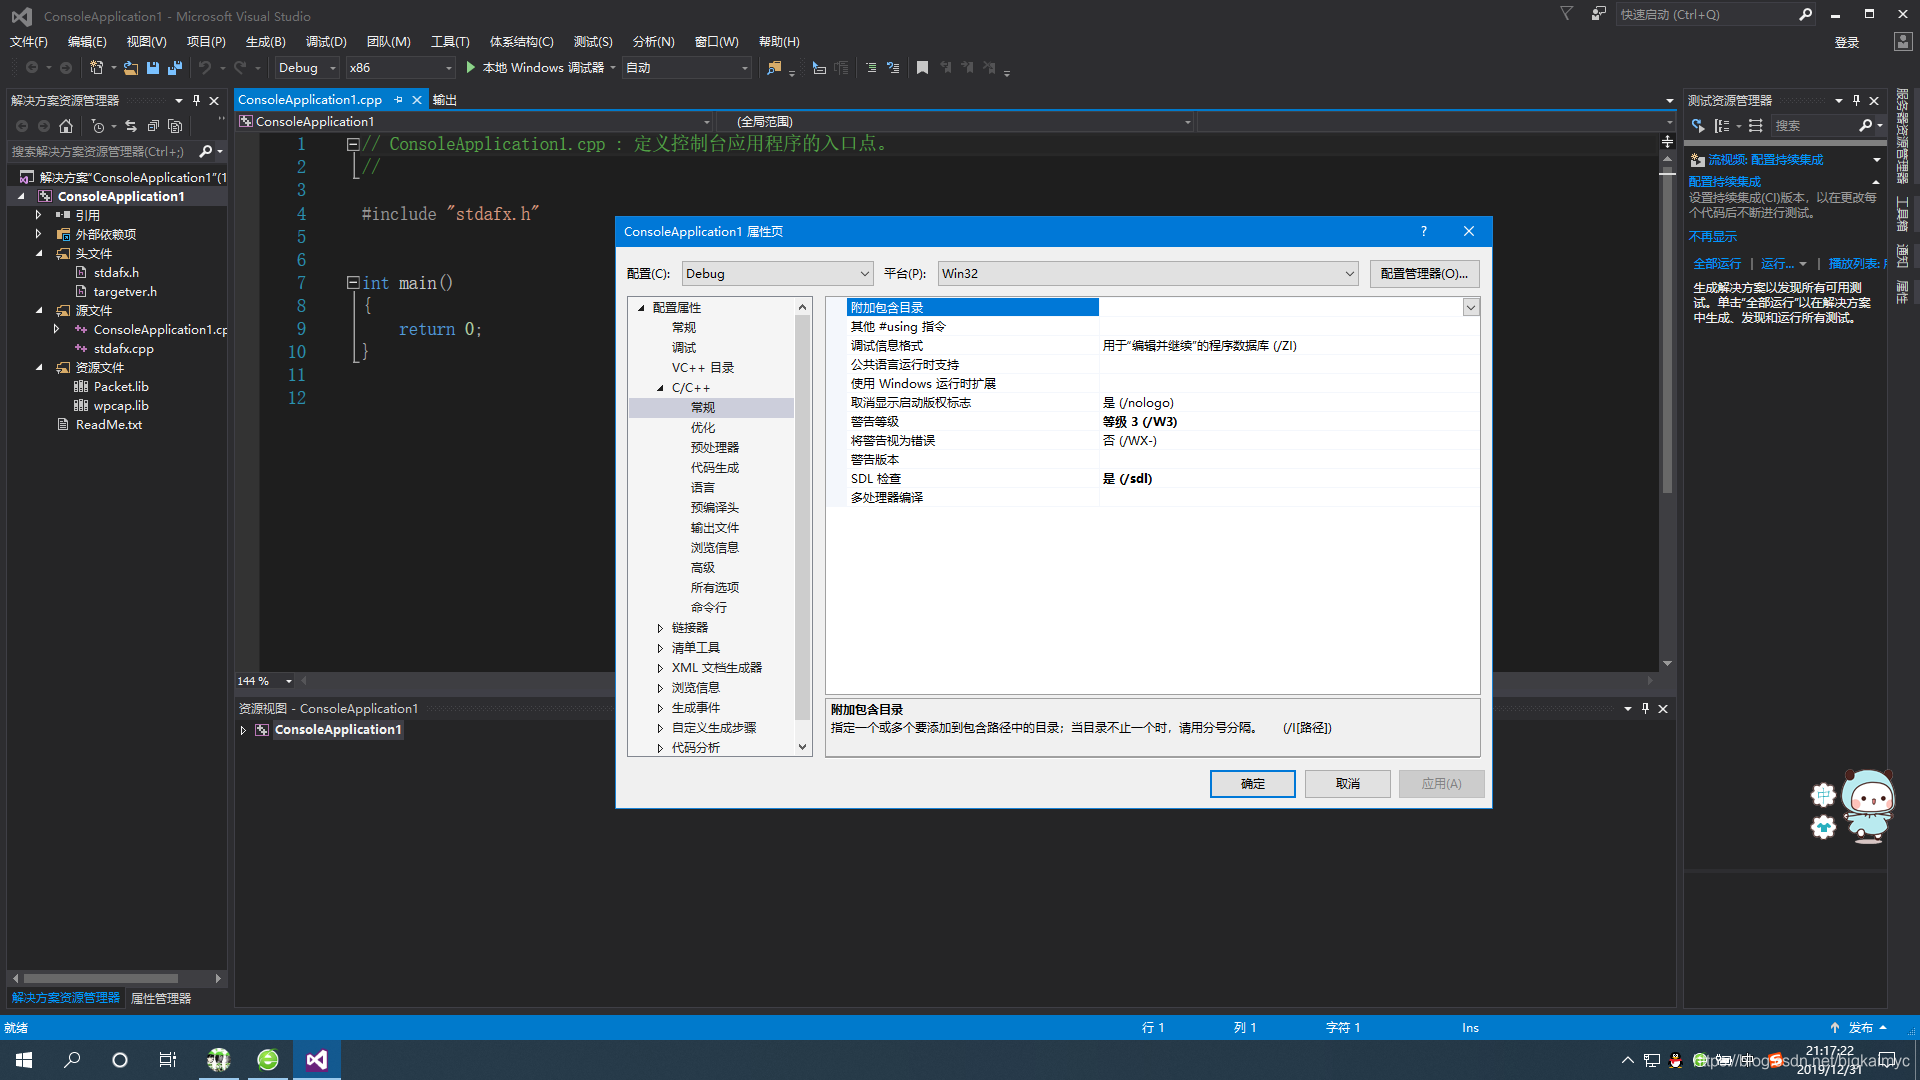Start debugging with the green play arrow

pyautogui.click(x=471, y=68)
